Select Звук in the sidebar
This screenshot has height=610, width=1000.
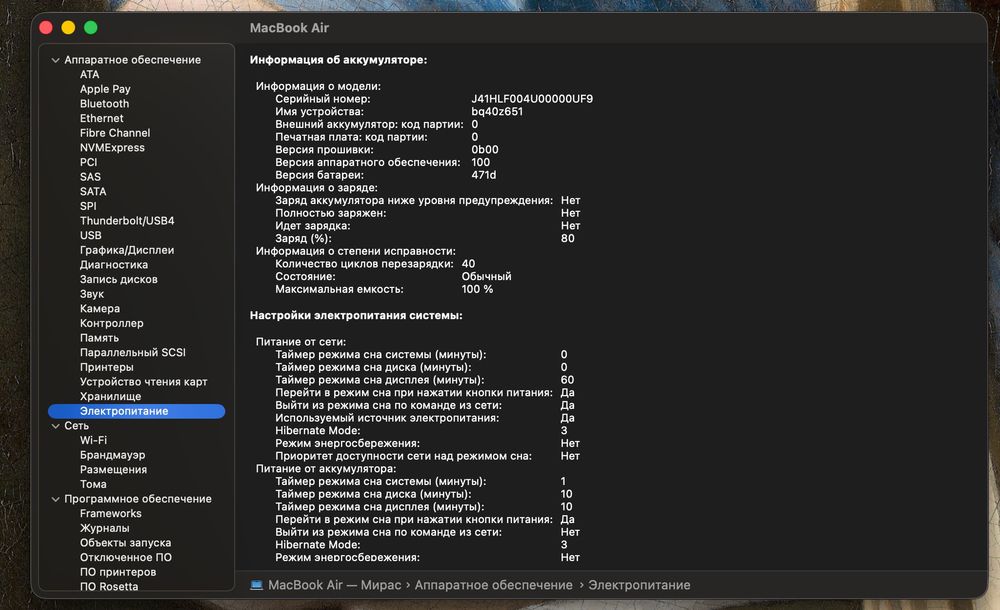point(92,295)
